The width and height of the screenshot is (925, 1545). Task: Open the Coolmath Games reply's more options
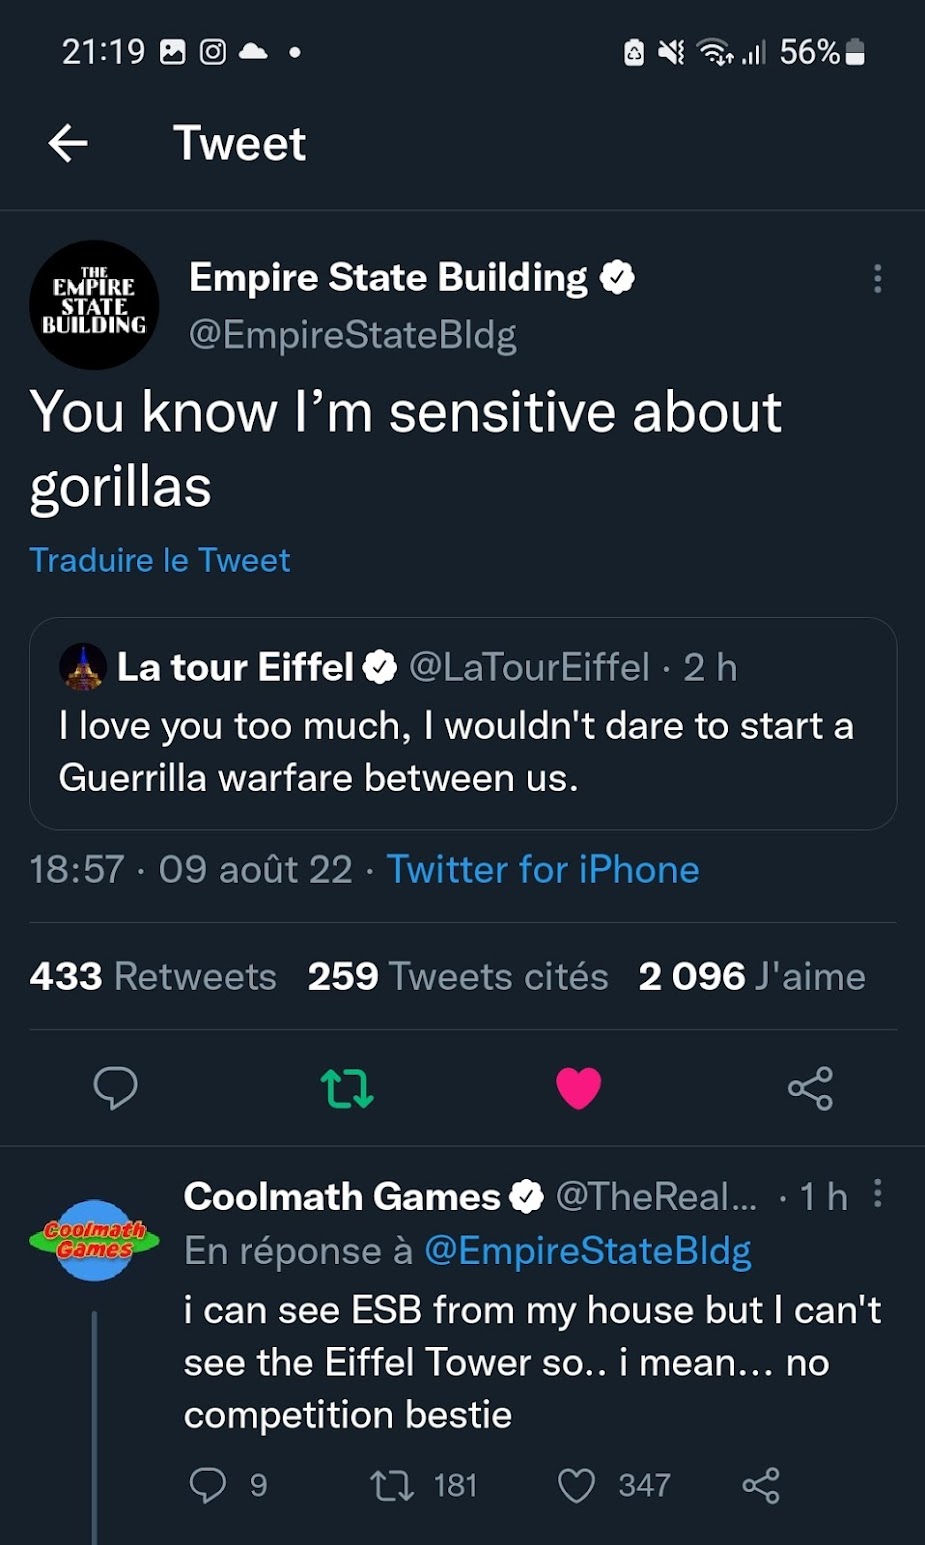[x=877, y=1193]
